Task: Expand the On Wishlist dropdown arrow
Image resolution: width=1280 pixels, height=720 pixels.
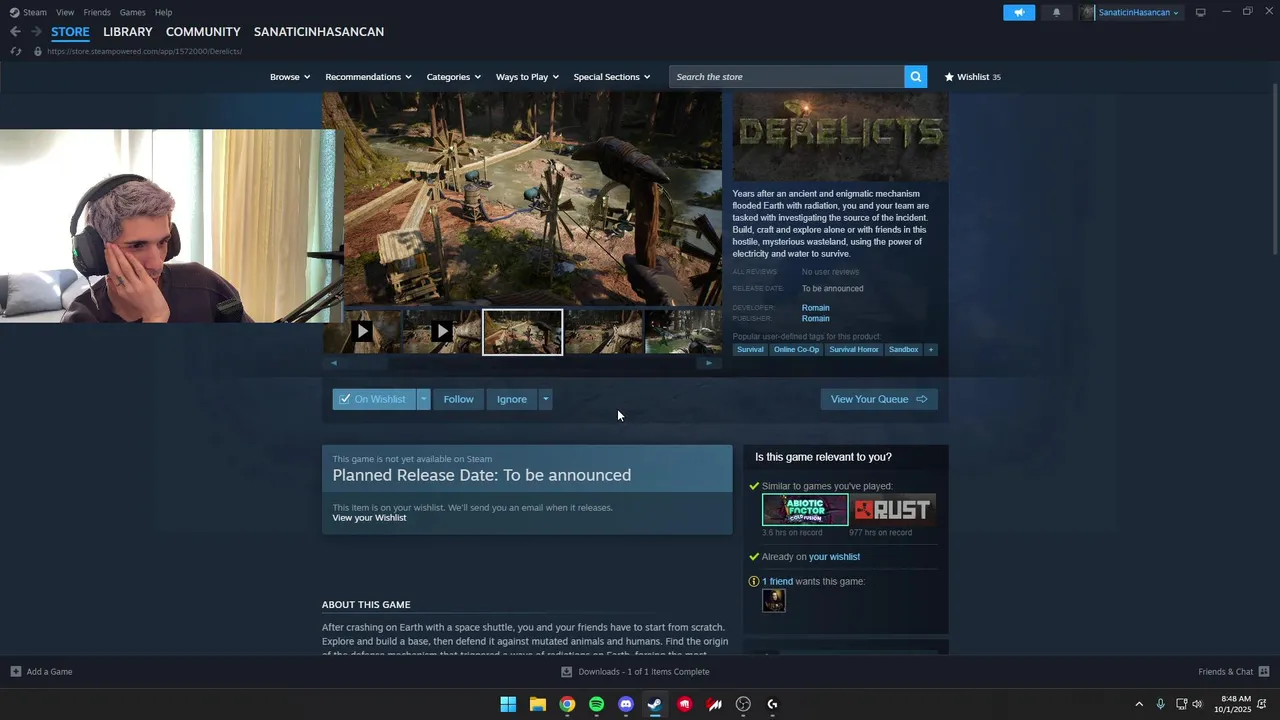Action: (423, 399)
